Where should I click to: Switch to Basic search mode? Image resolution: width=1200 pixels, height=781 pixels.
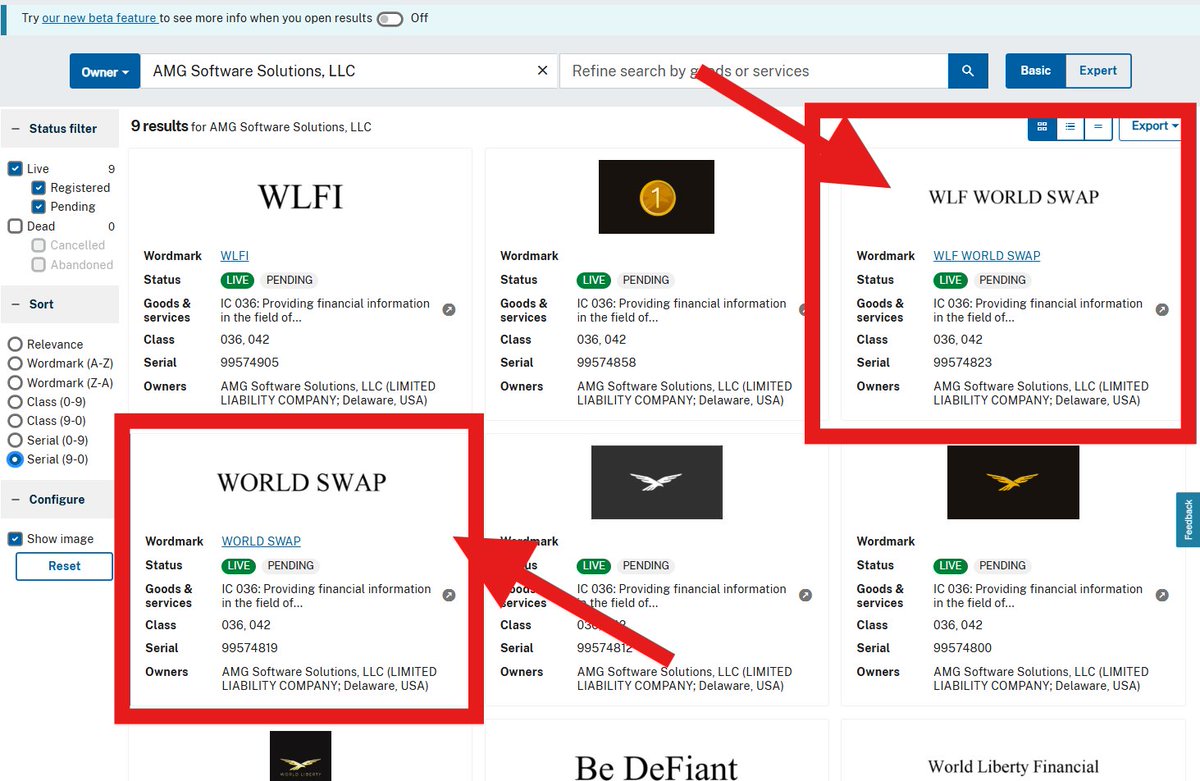point(1036,71)
